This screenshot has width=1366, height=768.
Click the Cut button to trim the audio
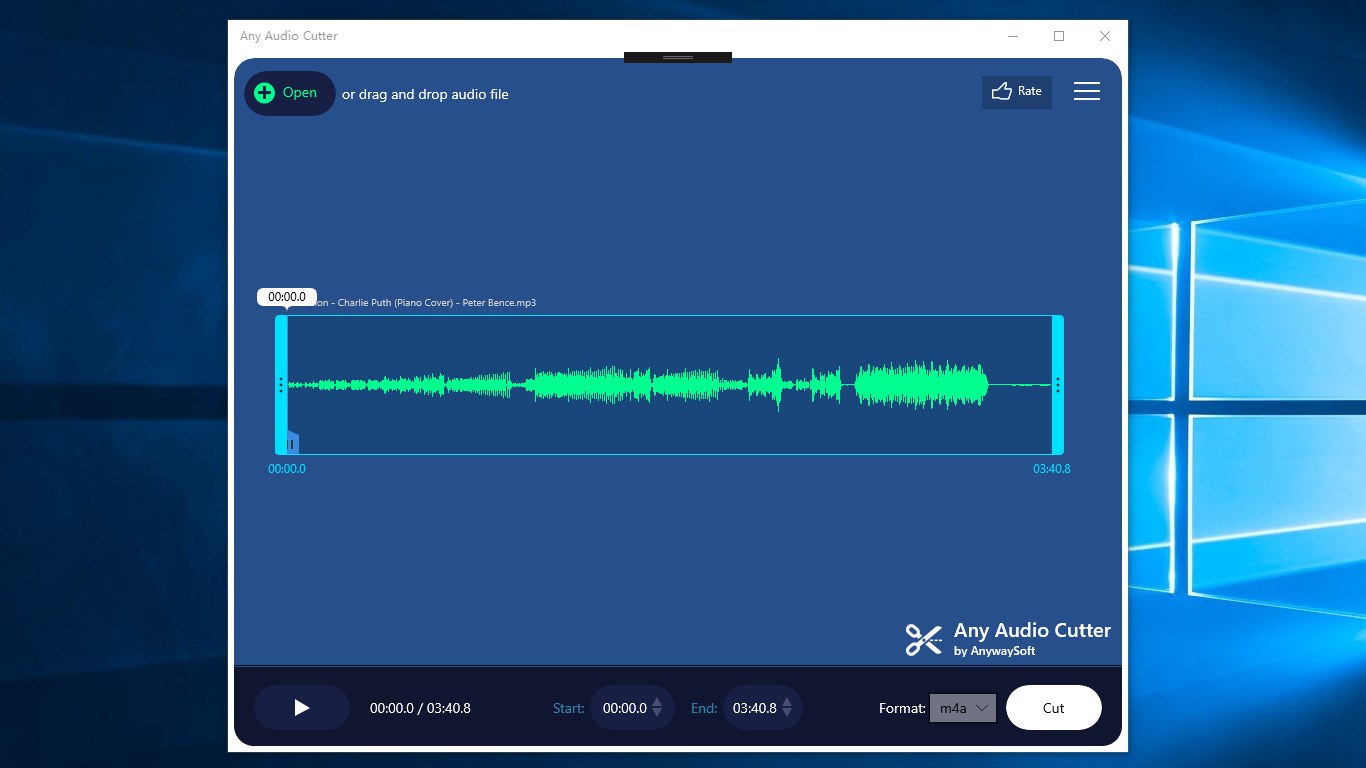click(1053, 707)
